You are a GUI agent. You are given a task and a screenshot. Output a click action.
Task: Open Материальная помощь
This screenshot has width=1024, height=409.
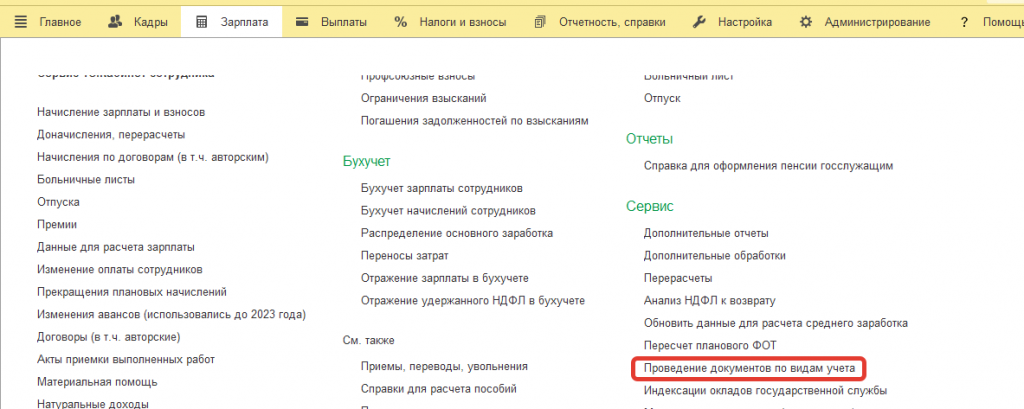click(97, 382)
